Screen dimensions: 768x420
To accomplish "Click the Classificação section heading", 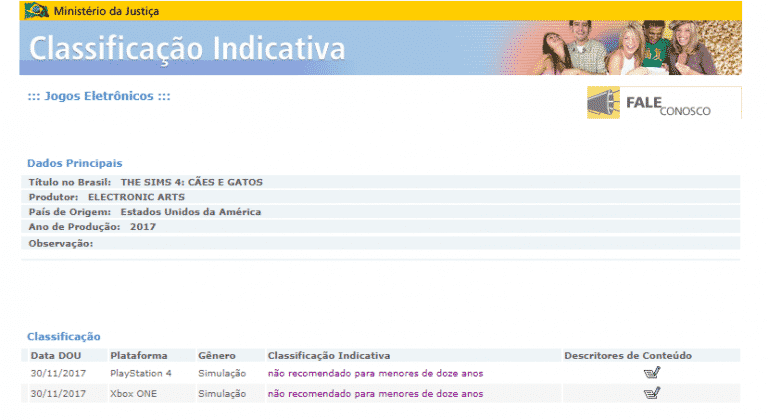I will (63, 337).
